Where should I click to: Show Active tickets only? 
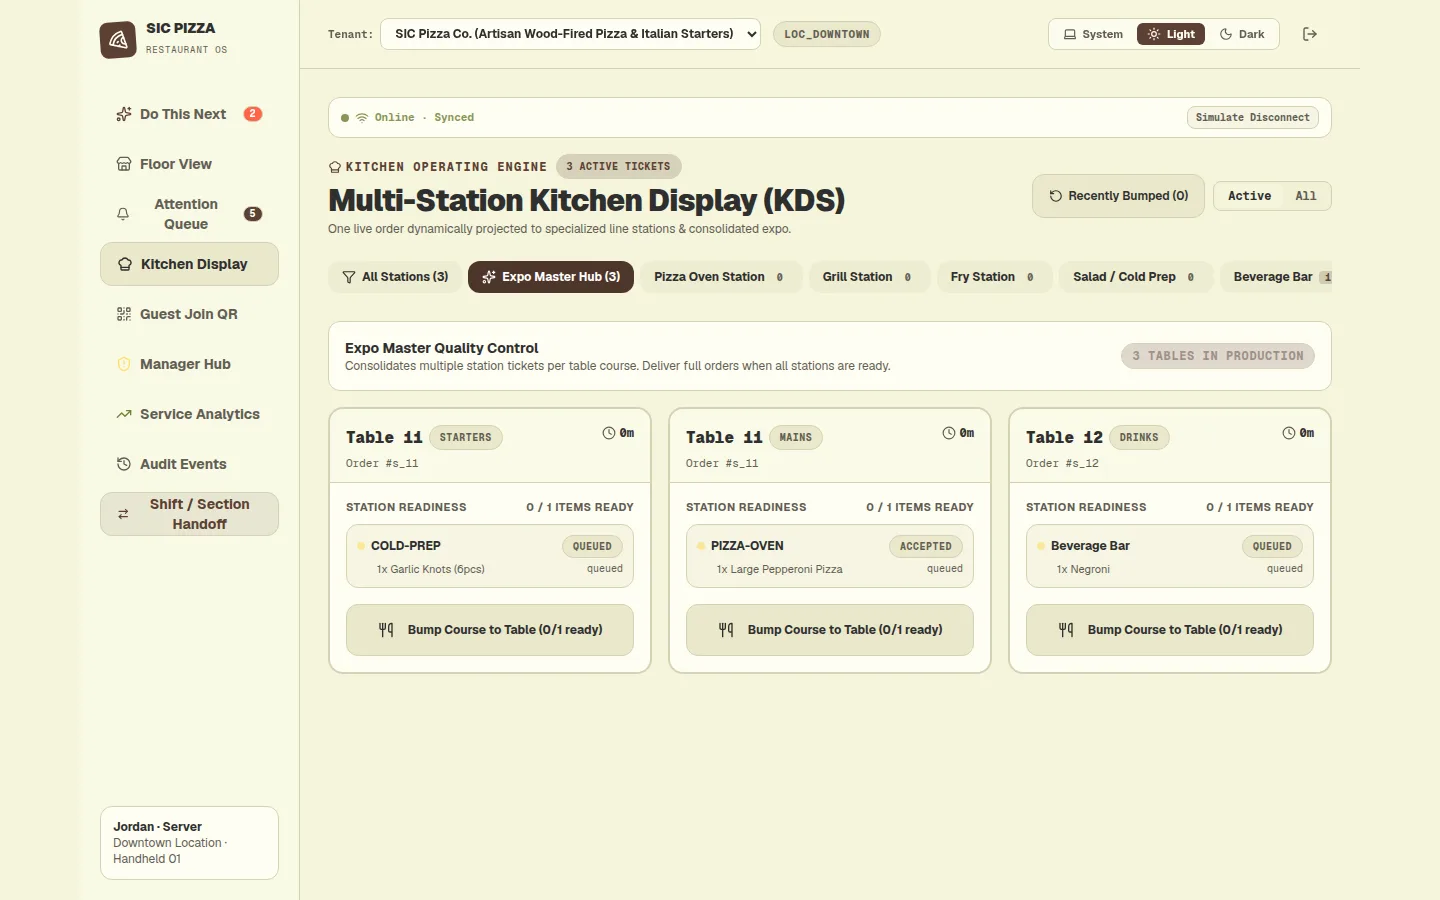pos(1250,196)
